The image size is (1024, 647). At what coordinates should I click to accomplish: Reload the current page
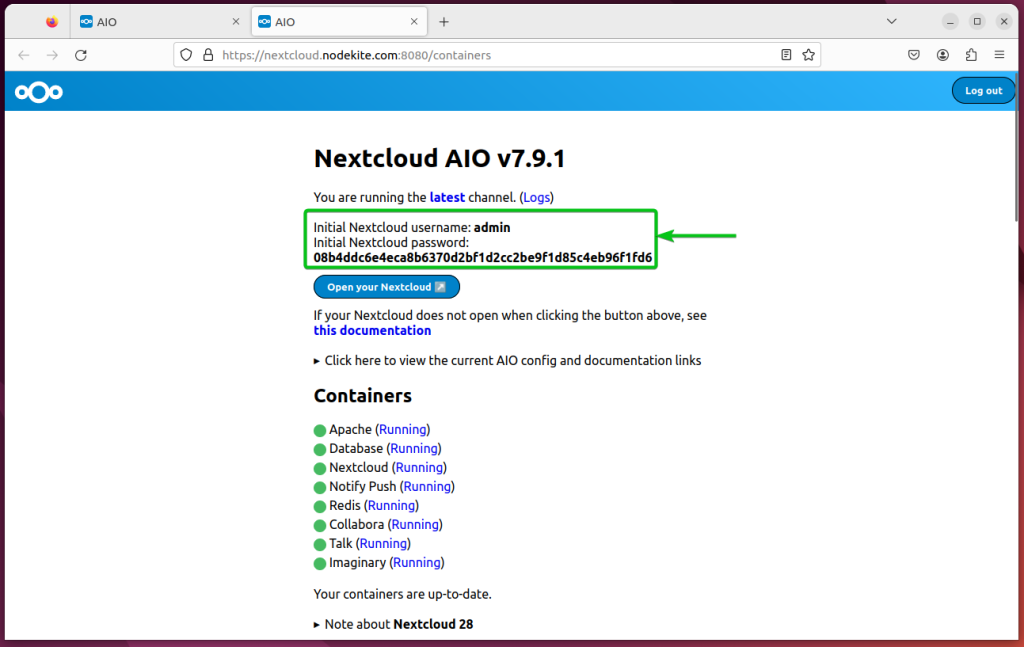(81, 55)
